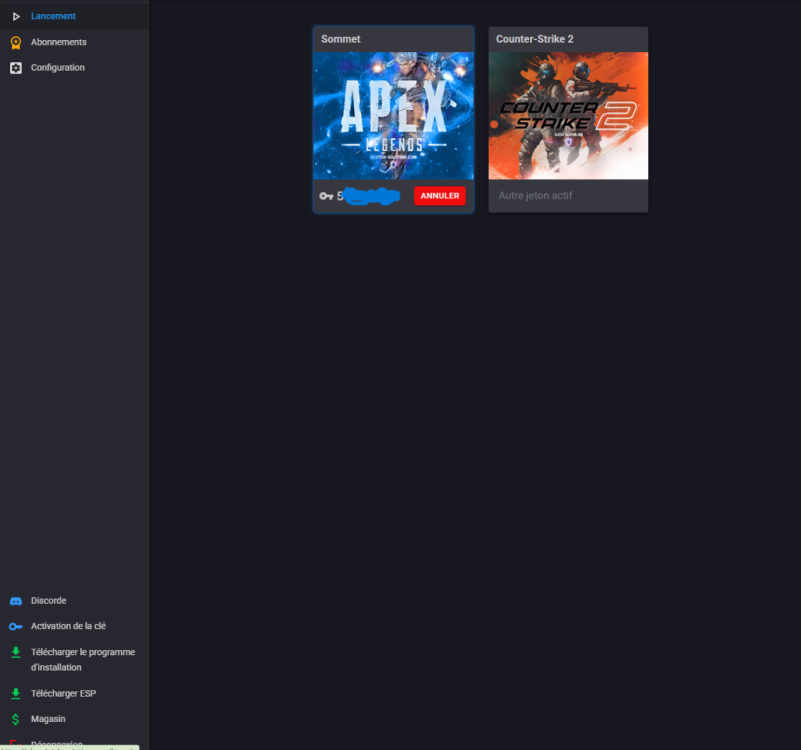The height and width of the screenshot is (750, 801).
Task: Open the Configuration menu entry
Action: pos(57,68)
